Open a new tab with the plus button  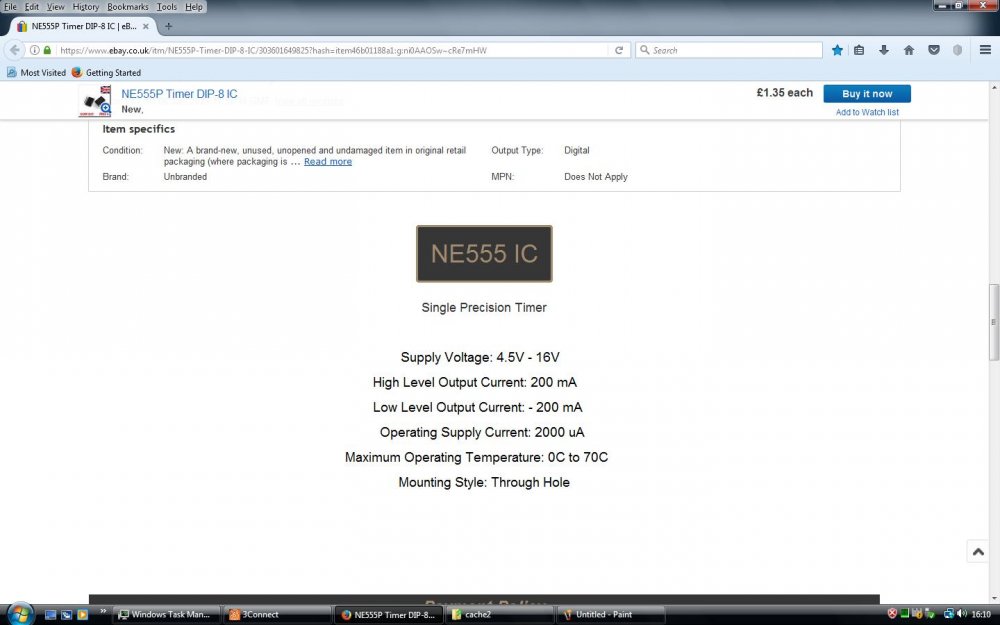168,26
